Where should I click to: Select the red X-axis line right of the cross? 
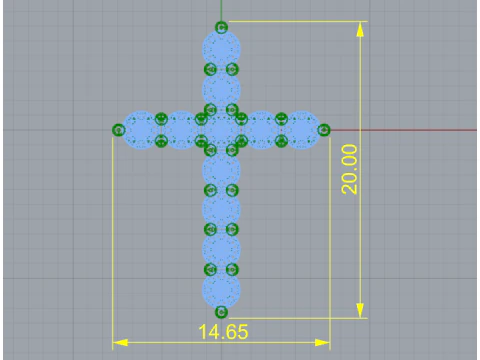[404, 130]
